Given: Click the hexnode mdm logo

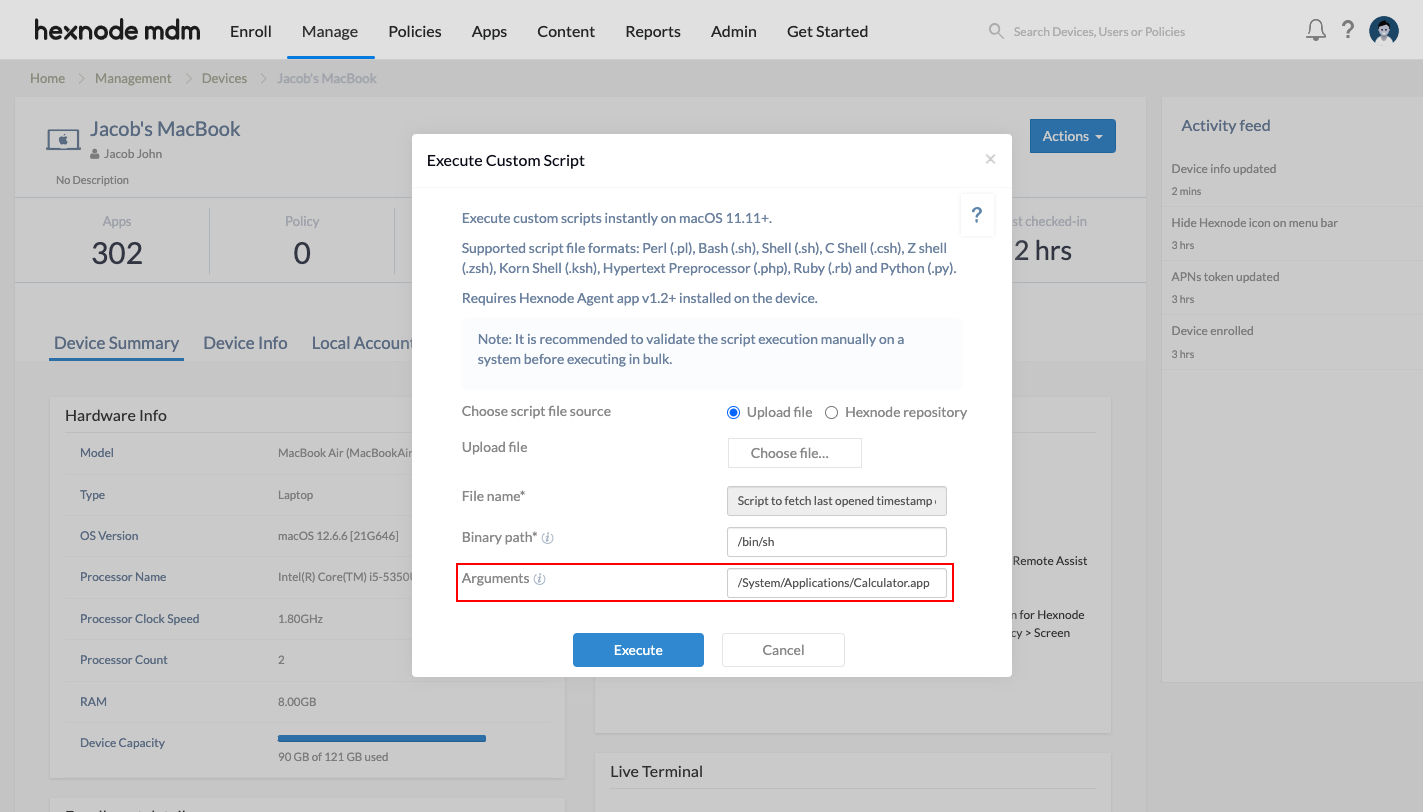Looking at the screenshot, I should point(117,31).
